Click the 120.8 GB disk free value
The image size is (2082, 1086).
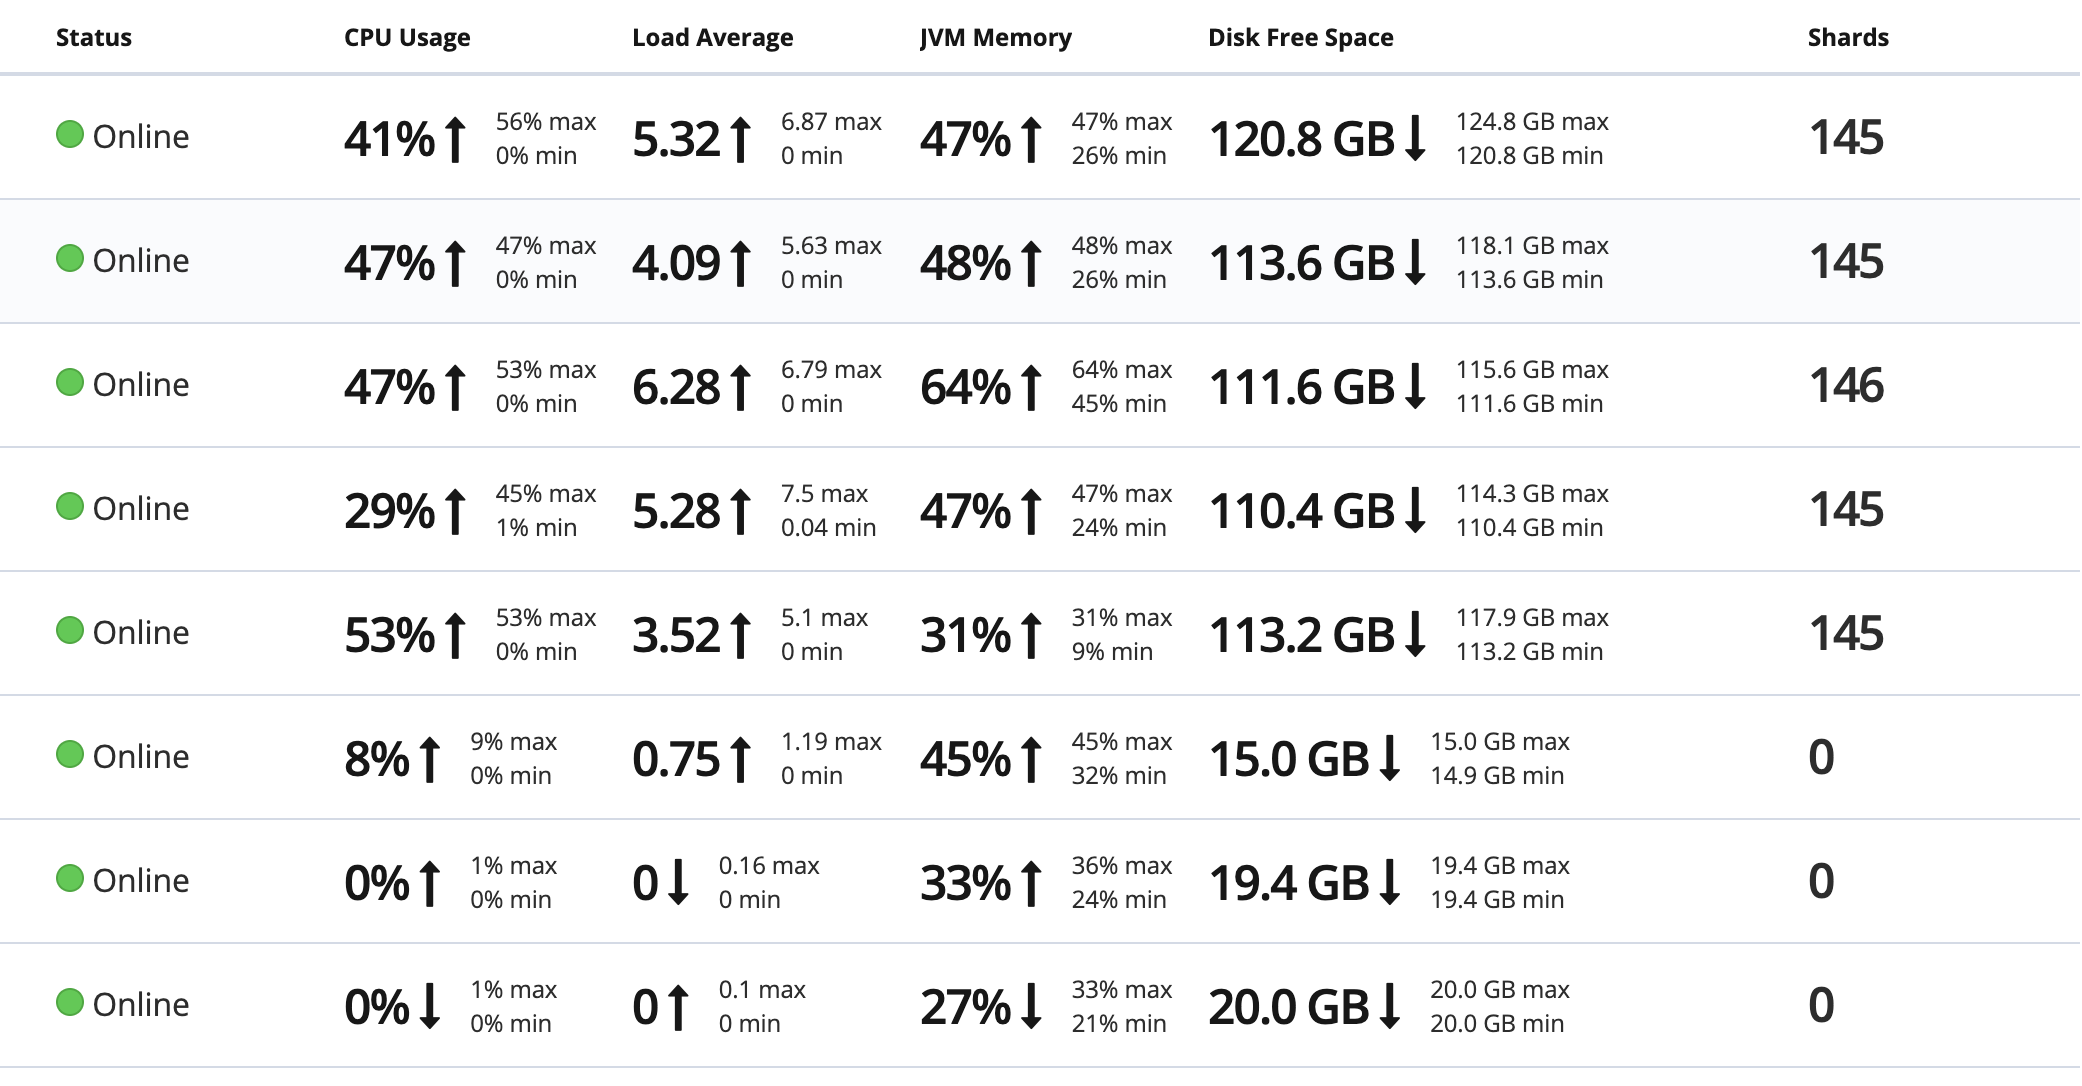coord(1302,139)
